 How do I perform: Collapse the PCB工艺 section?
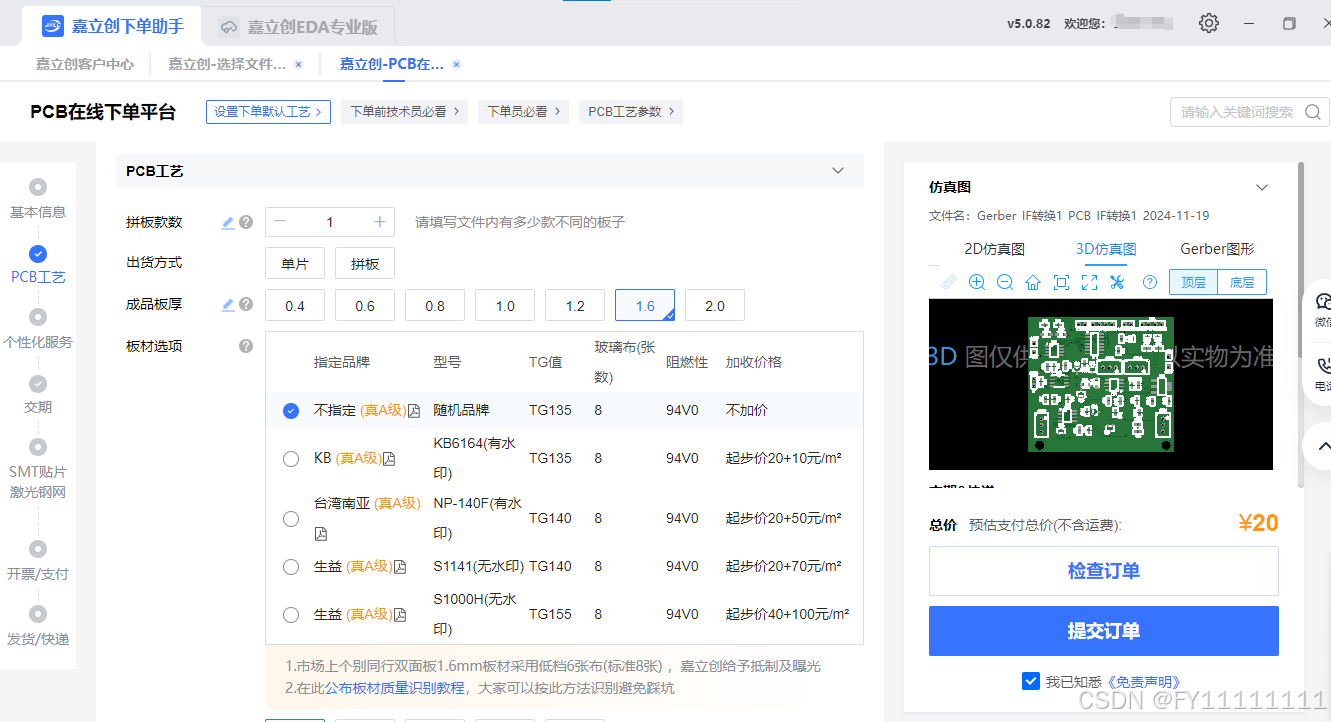(x=838, y=171)
